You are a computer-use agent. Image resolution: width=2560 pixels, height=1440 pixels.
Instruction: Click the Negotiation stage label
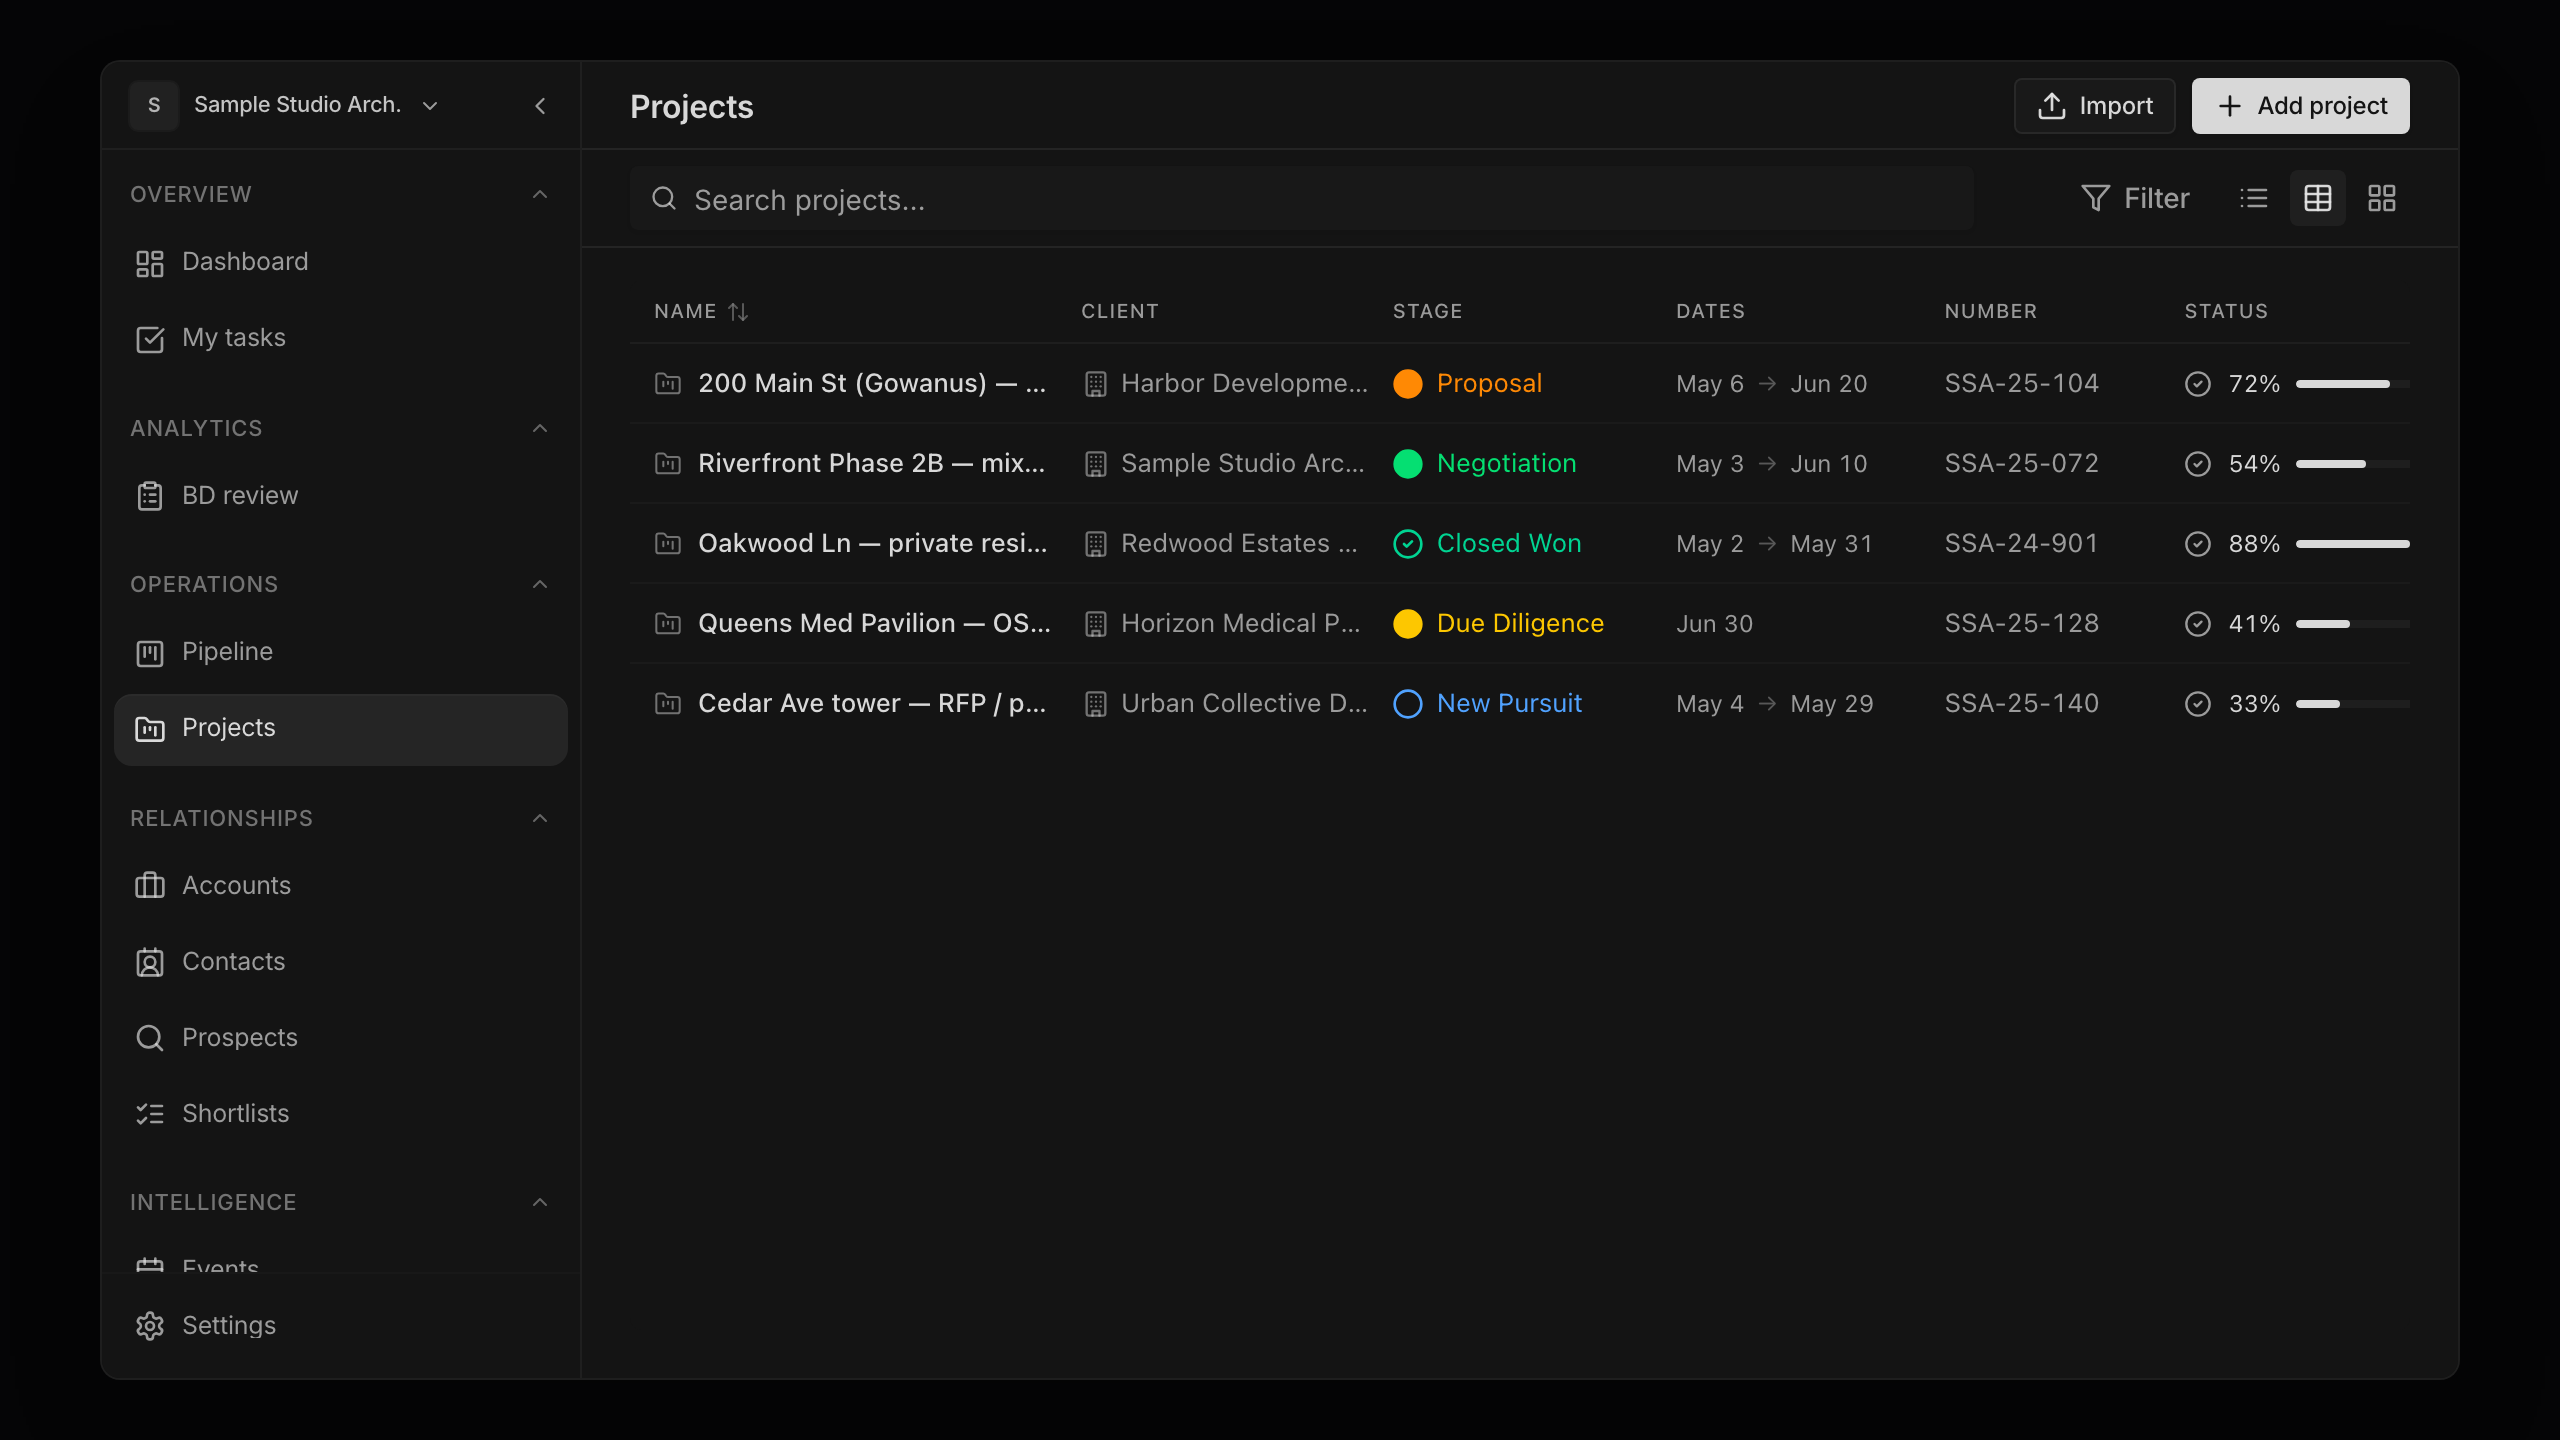(1506, 464)
